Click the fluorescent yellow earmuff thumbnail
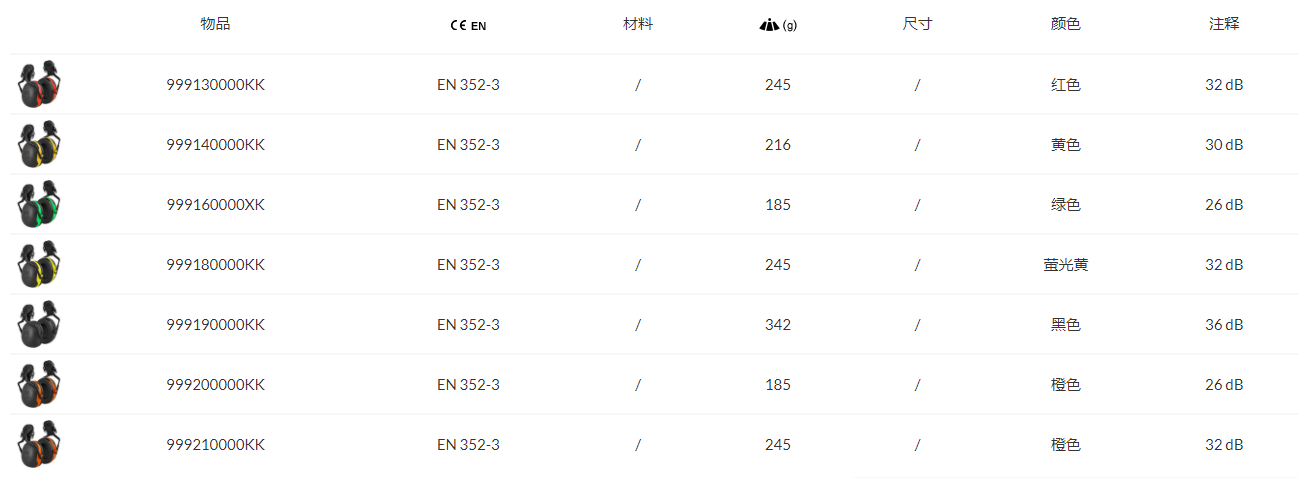 pyautogui.click(x=40, y=265)
